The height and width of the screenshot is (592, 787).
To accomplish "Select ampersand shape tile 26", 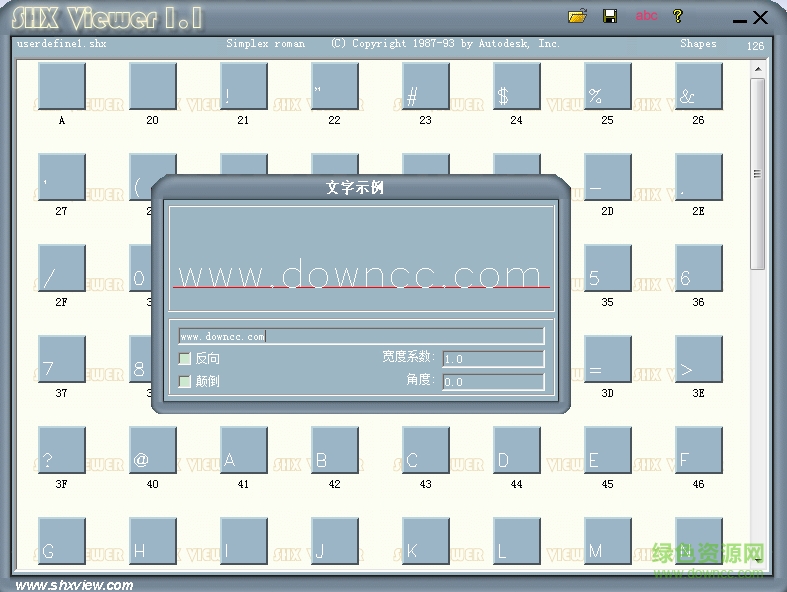I will (x=699, y=86).
